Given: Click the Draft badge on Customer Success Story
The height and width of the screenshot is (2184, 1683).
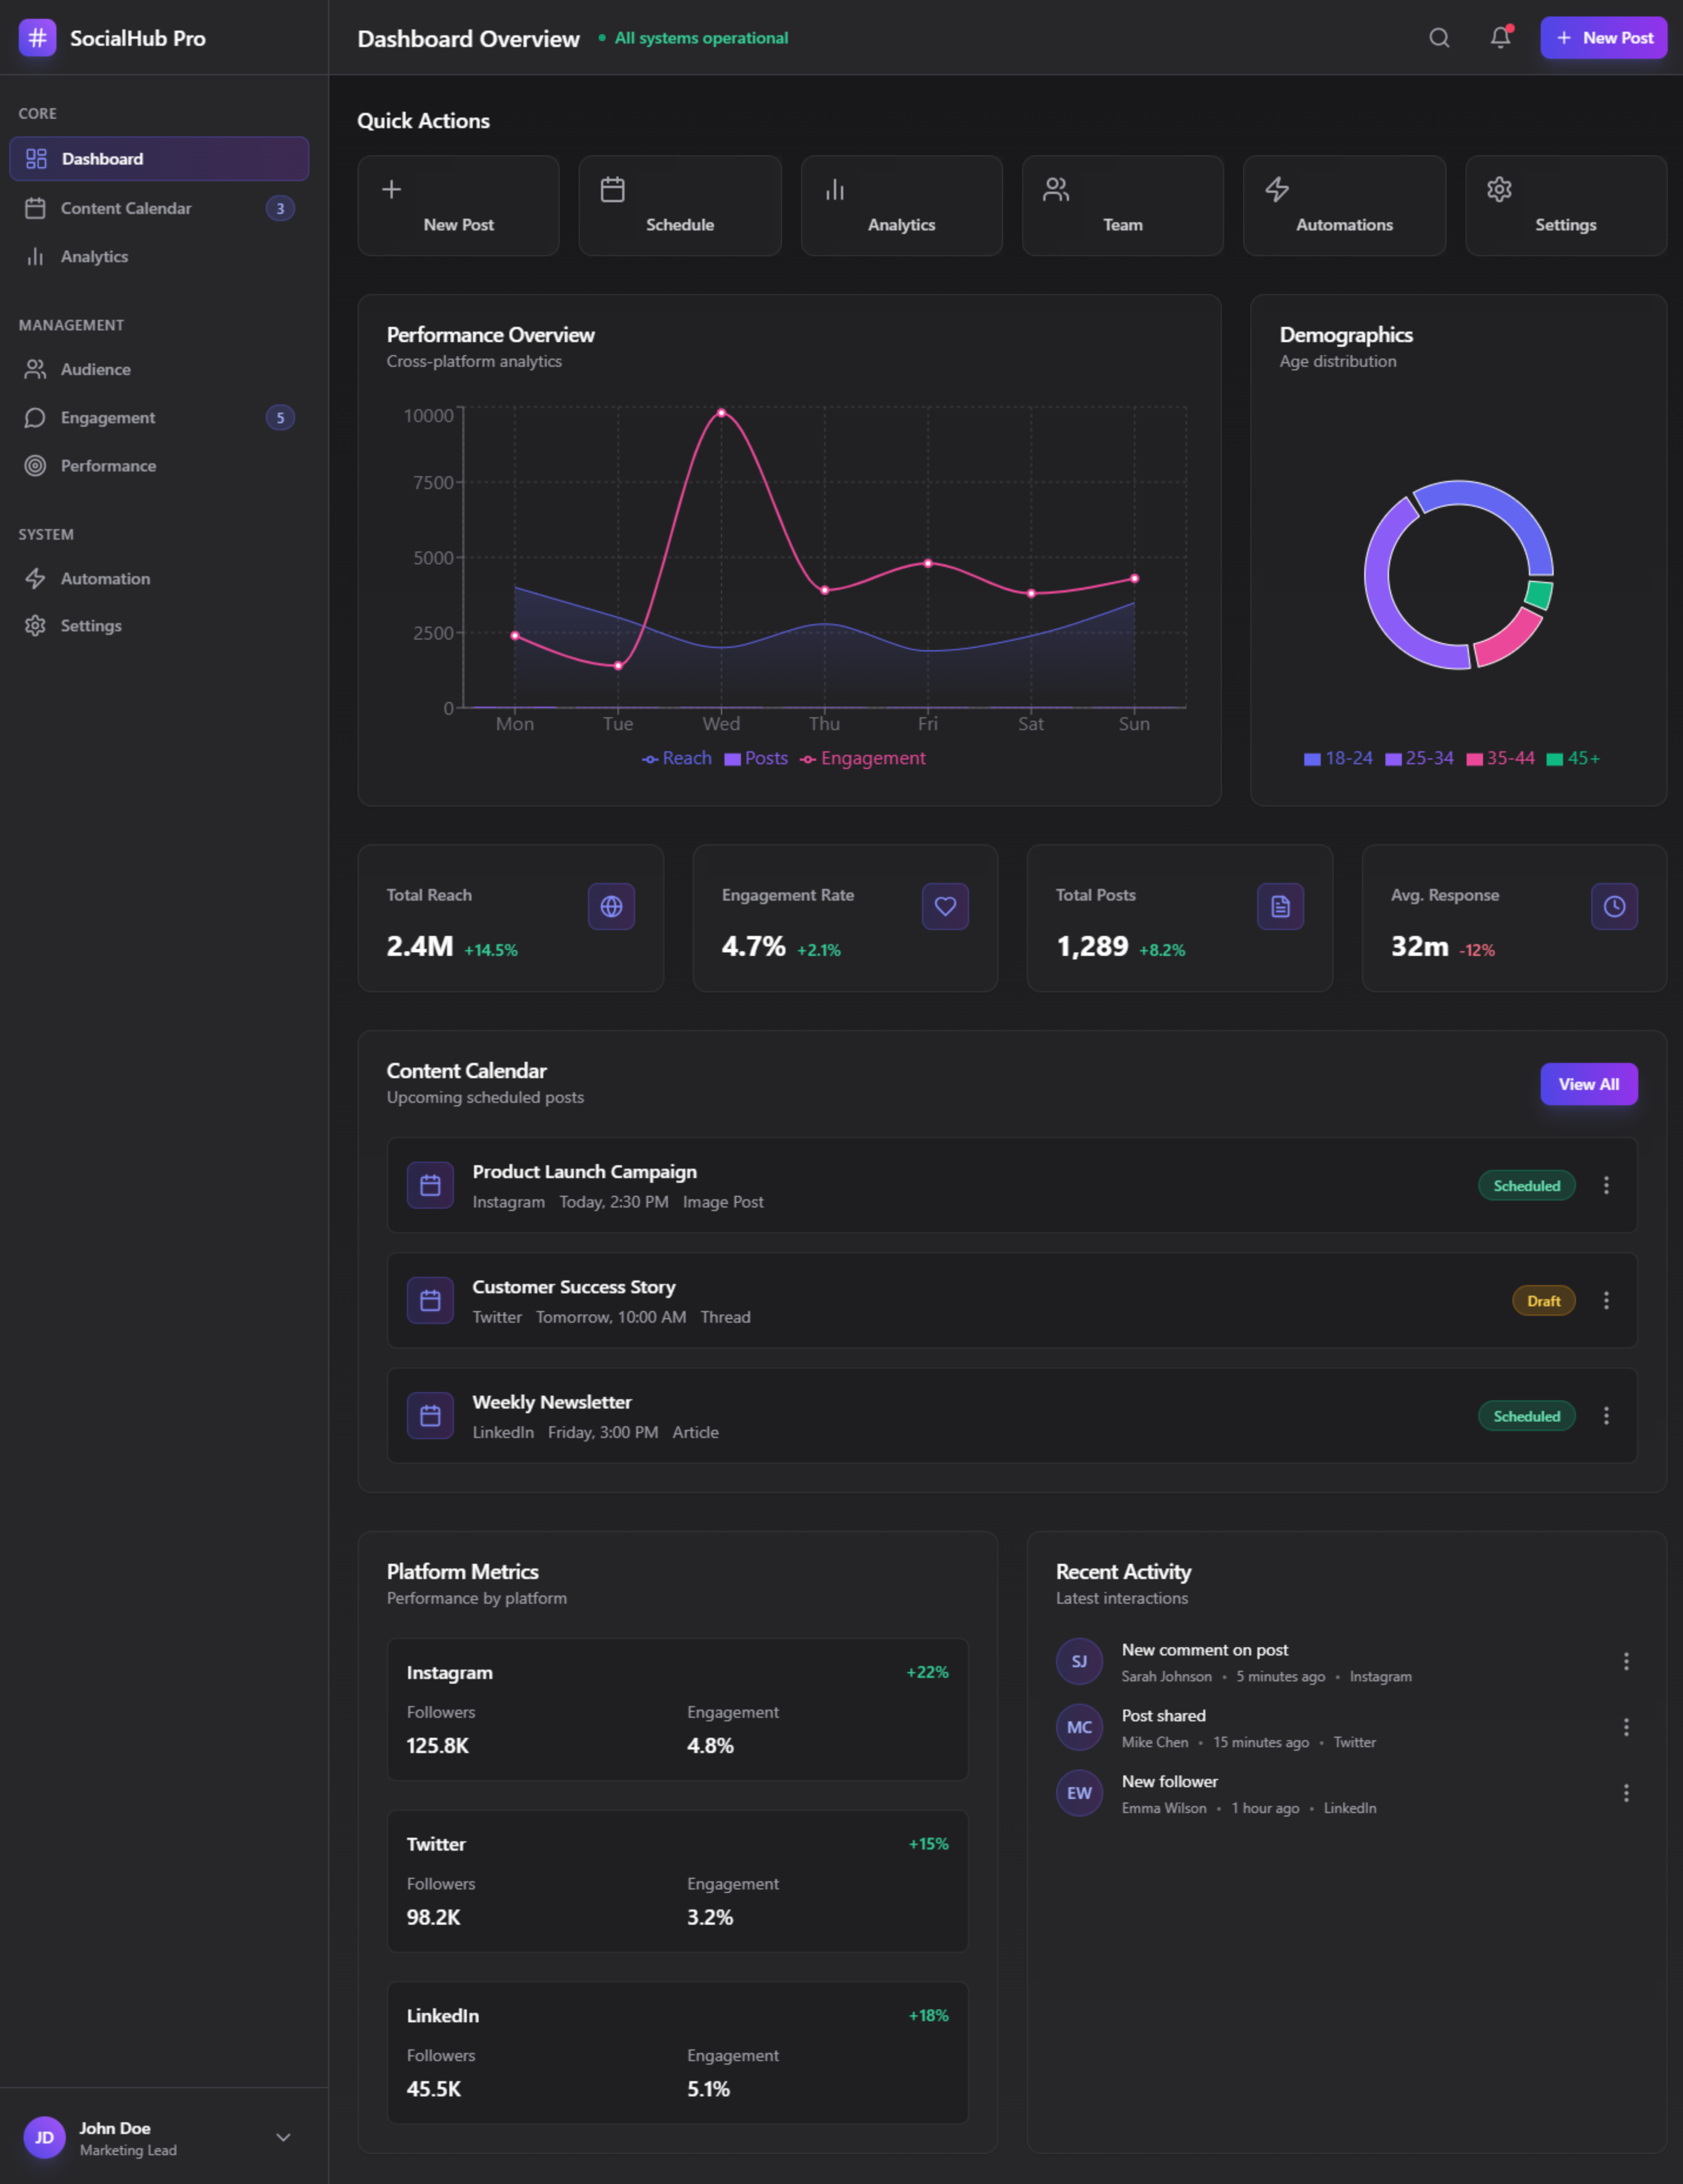Looking at the screenshot, I should tap(1544, 1300).
